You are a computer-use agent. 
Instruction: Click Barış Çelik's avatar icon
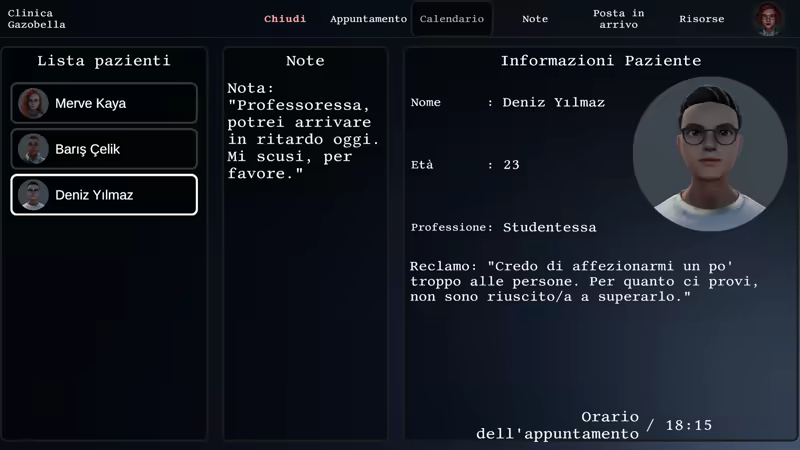click(x=33, y=149)
